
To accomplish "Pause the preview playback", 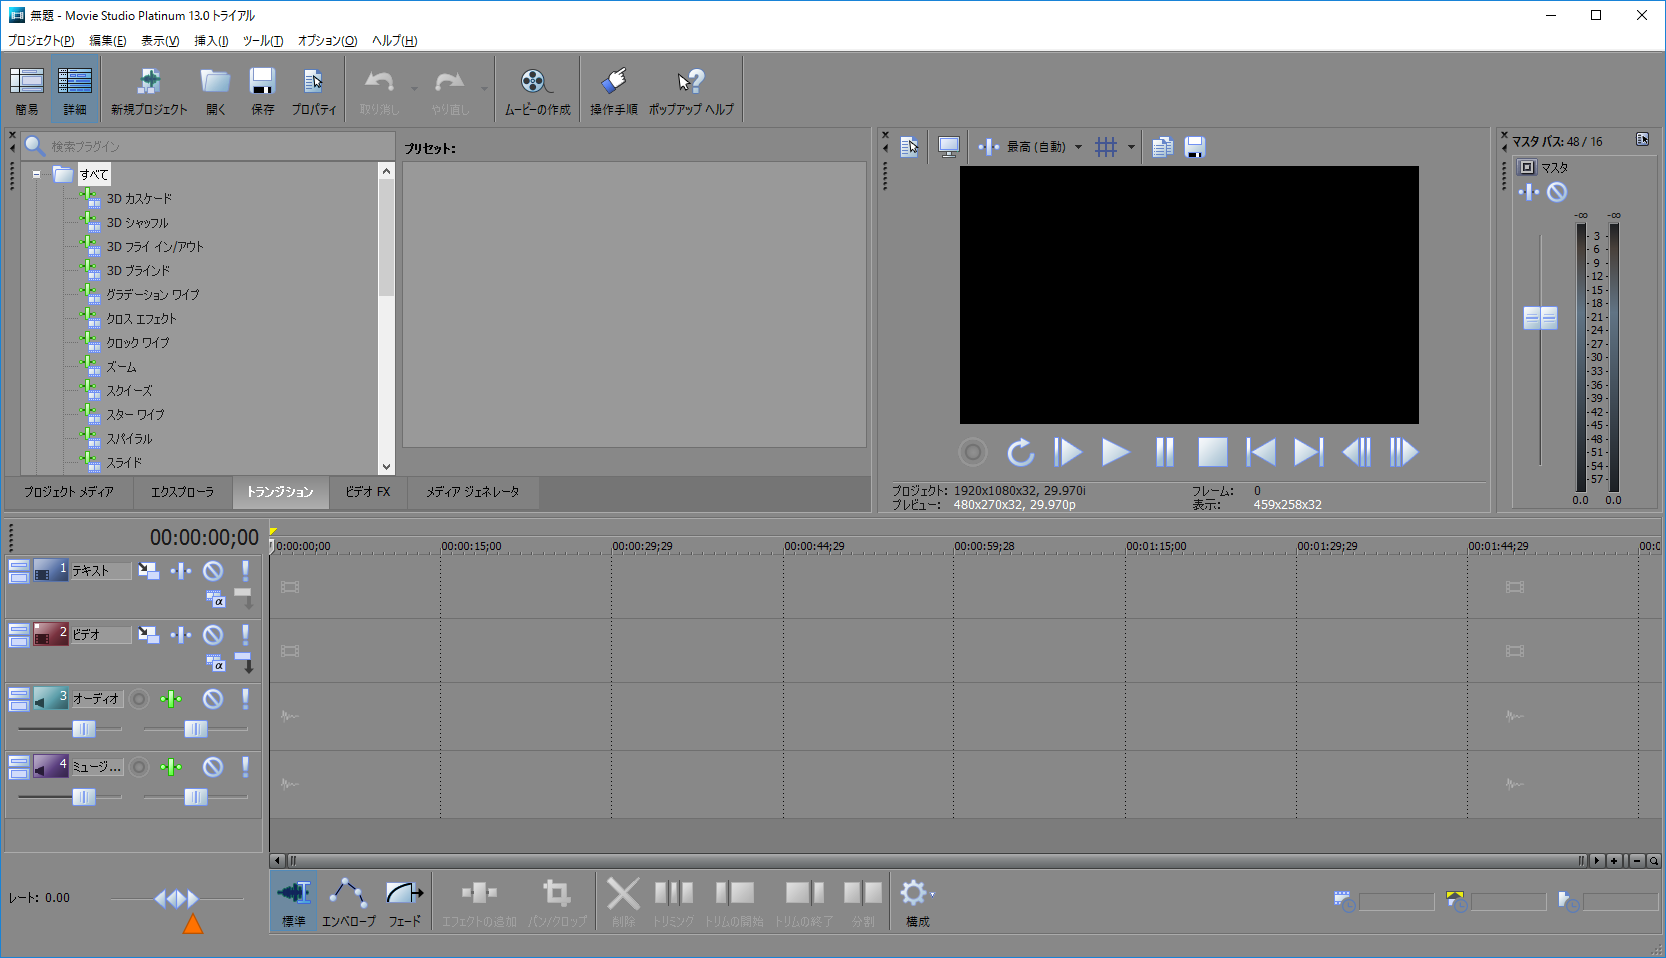I will 1164,452.
